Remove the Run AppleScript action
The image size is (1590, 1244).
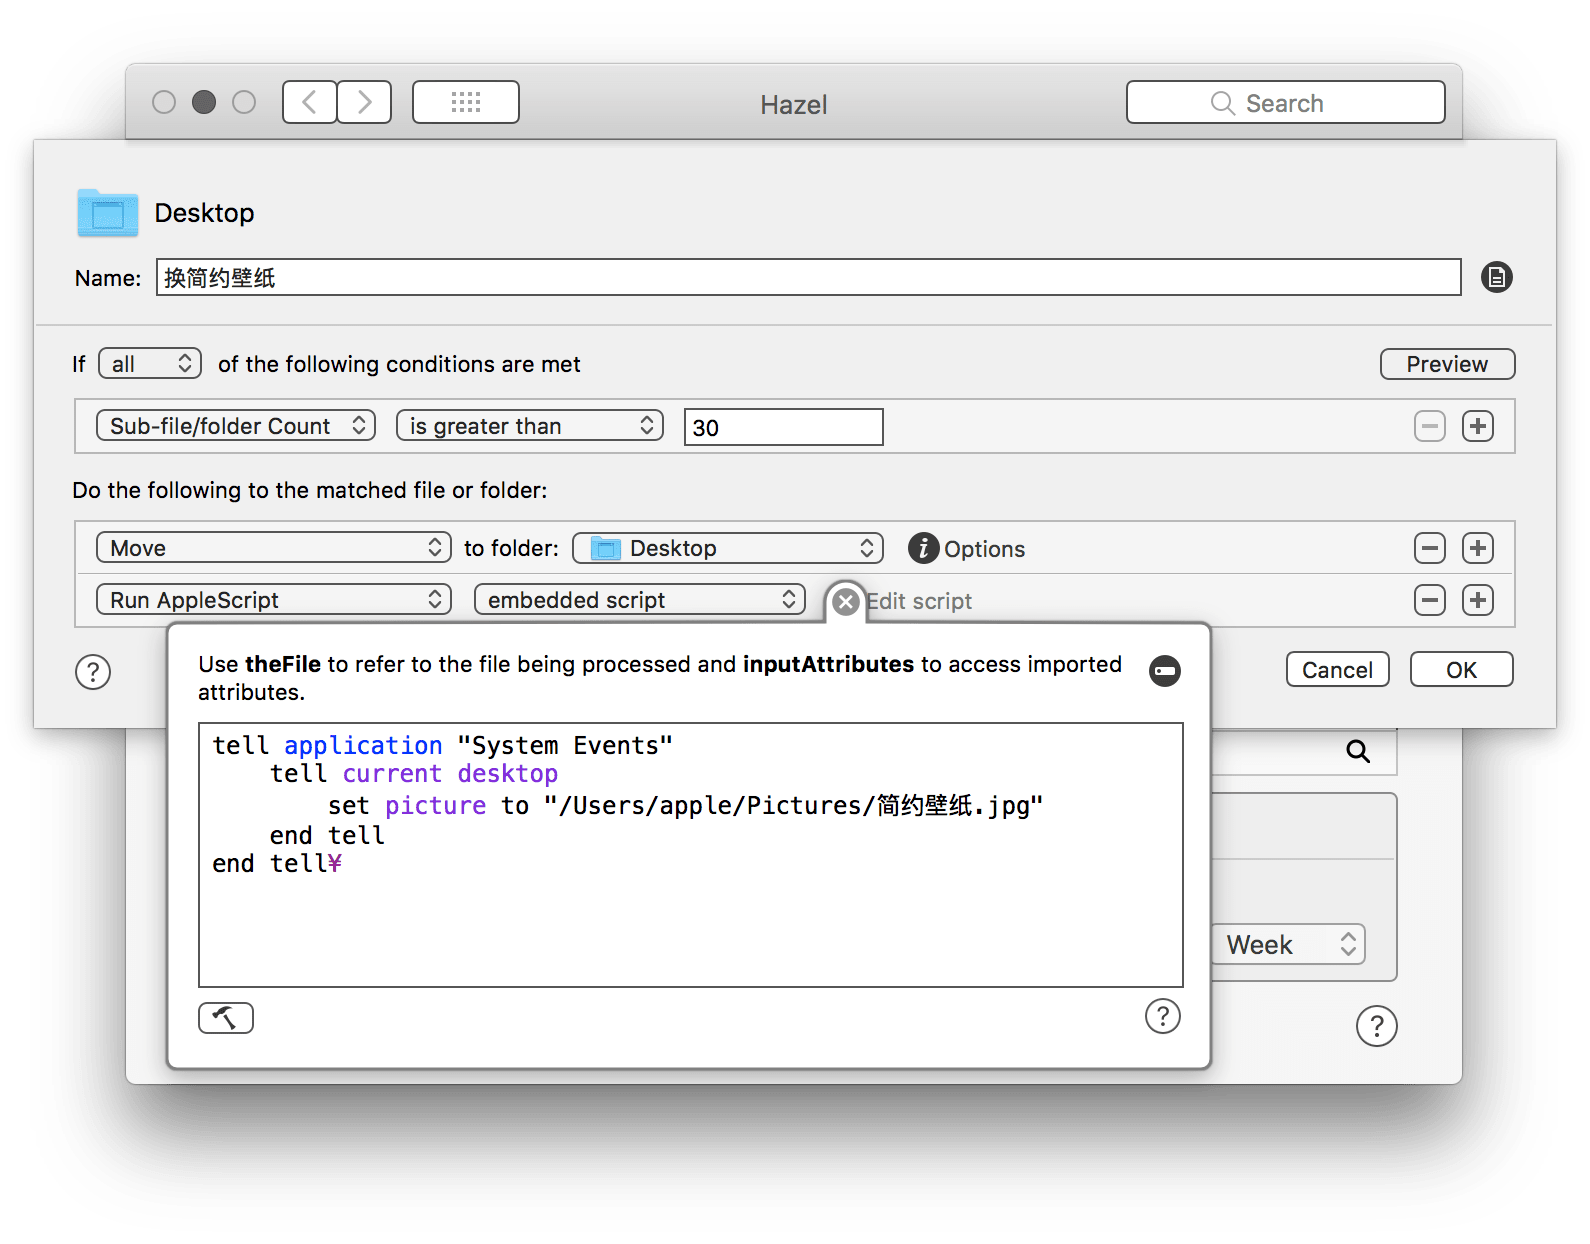click(x=1429, y=600)
